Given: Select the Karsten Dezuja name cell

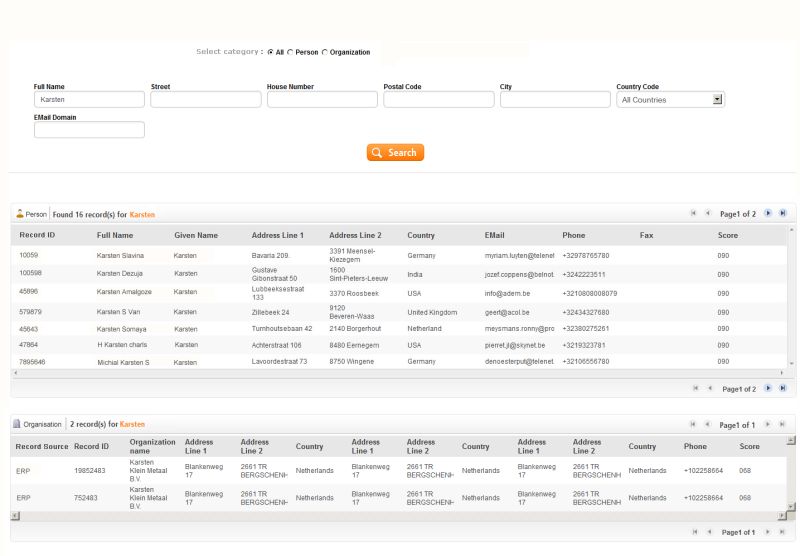Looking at the screenshot, I should point(120,273).
